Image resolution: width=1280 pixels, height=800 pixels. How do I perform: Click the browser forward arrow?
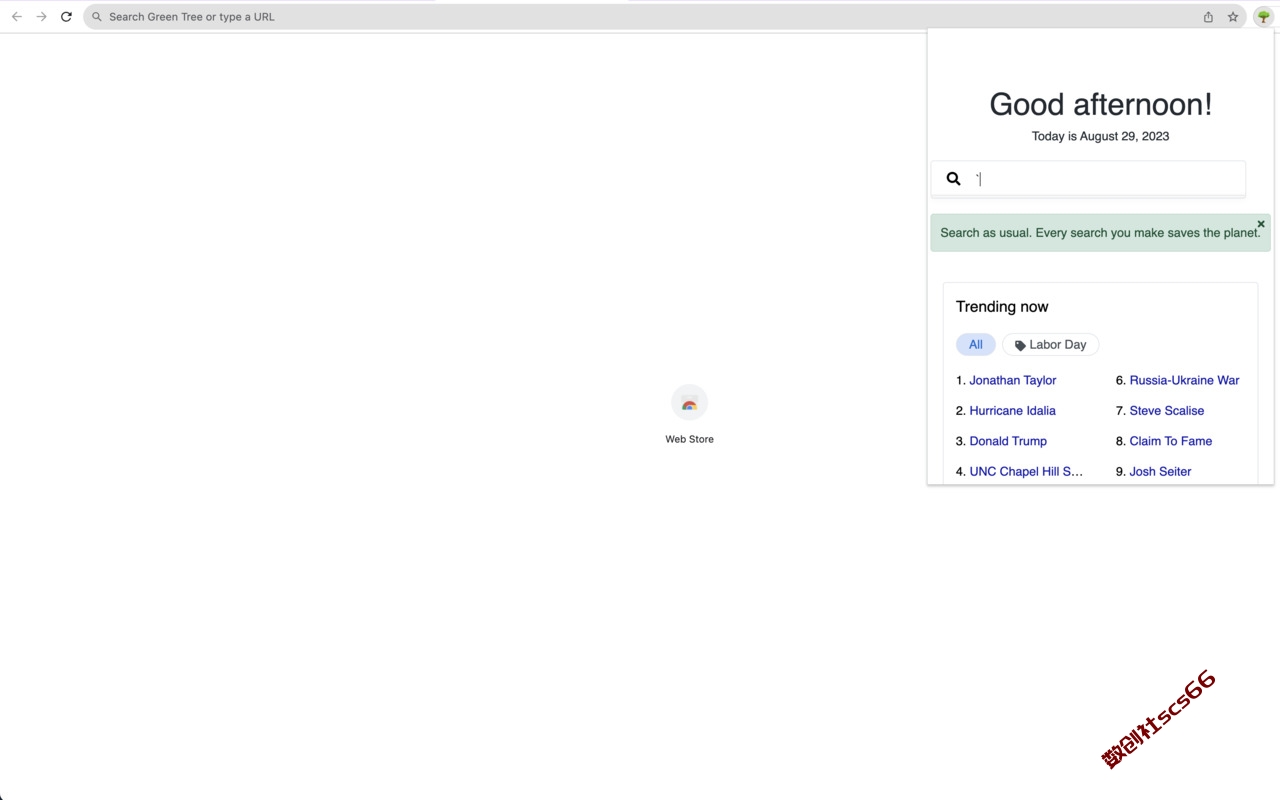42,17
